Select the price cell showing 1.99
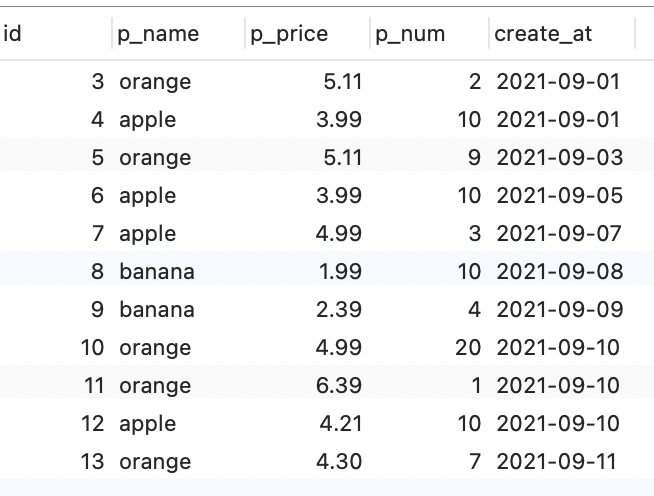654x496 pixels. [338, 272]
